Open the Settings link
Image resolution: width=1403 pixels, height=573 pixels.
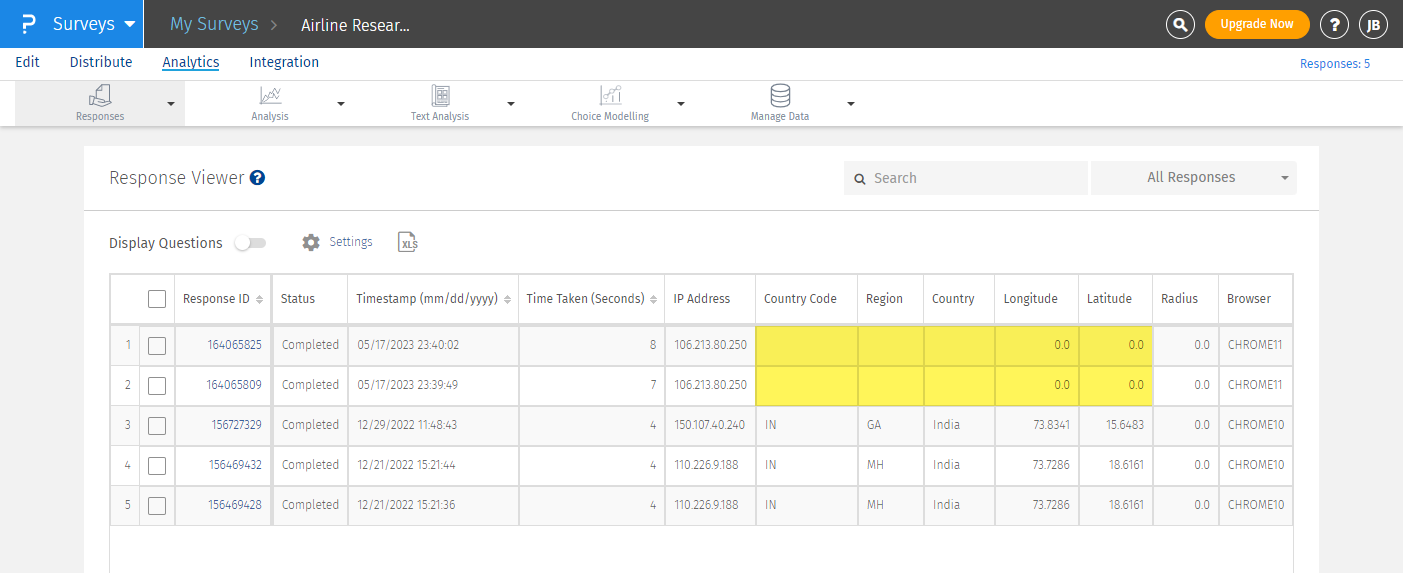pyautogui.click(x=351, y=242)
